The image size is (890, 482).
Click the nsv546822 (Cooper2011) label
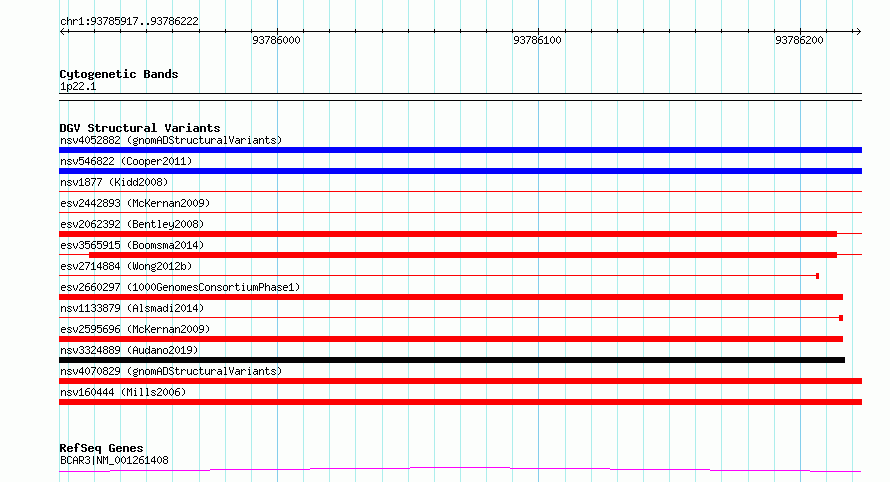(x=126, y=161)
